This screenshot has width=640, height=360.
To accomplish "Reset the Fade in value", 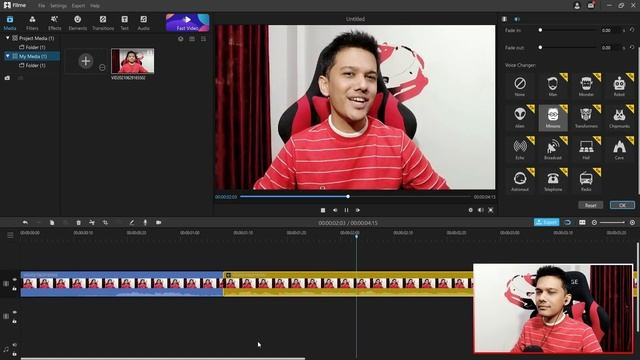I will point(632,30).
